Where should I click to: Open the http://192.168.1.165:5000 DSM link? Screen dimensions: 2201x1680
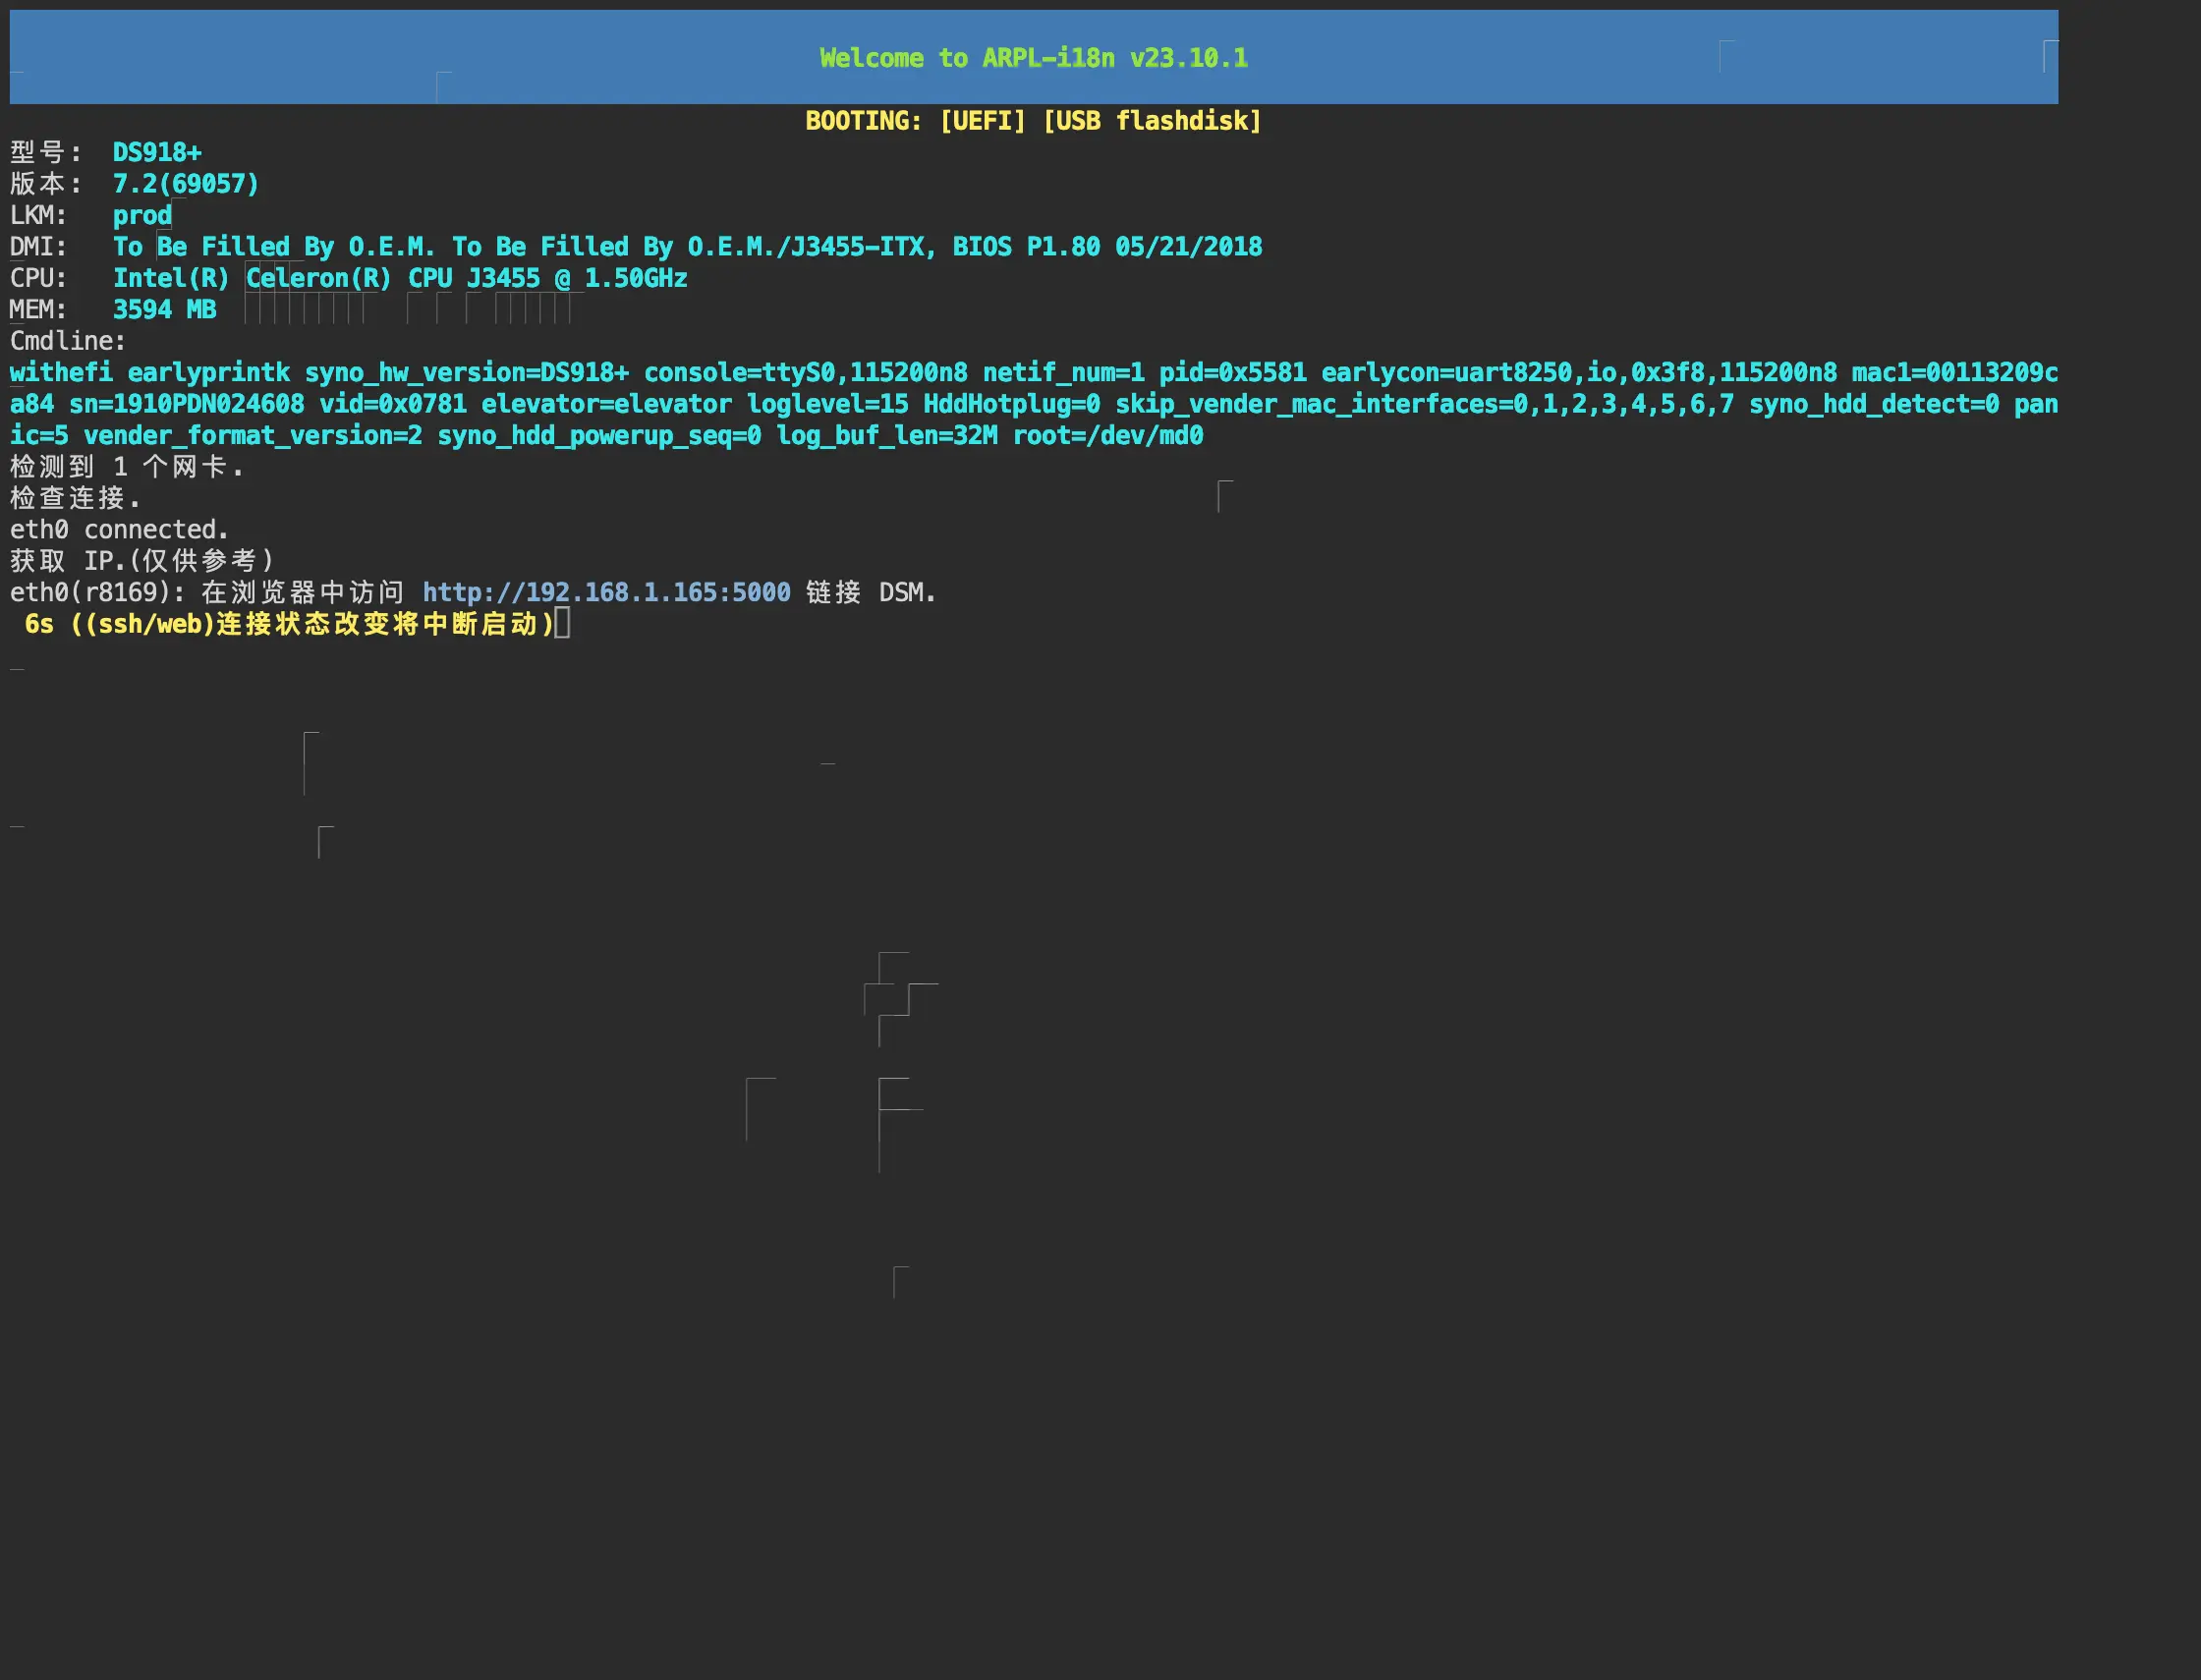point(606,592)
